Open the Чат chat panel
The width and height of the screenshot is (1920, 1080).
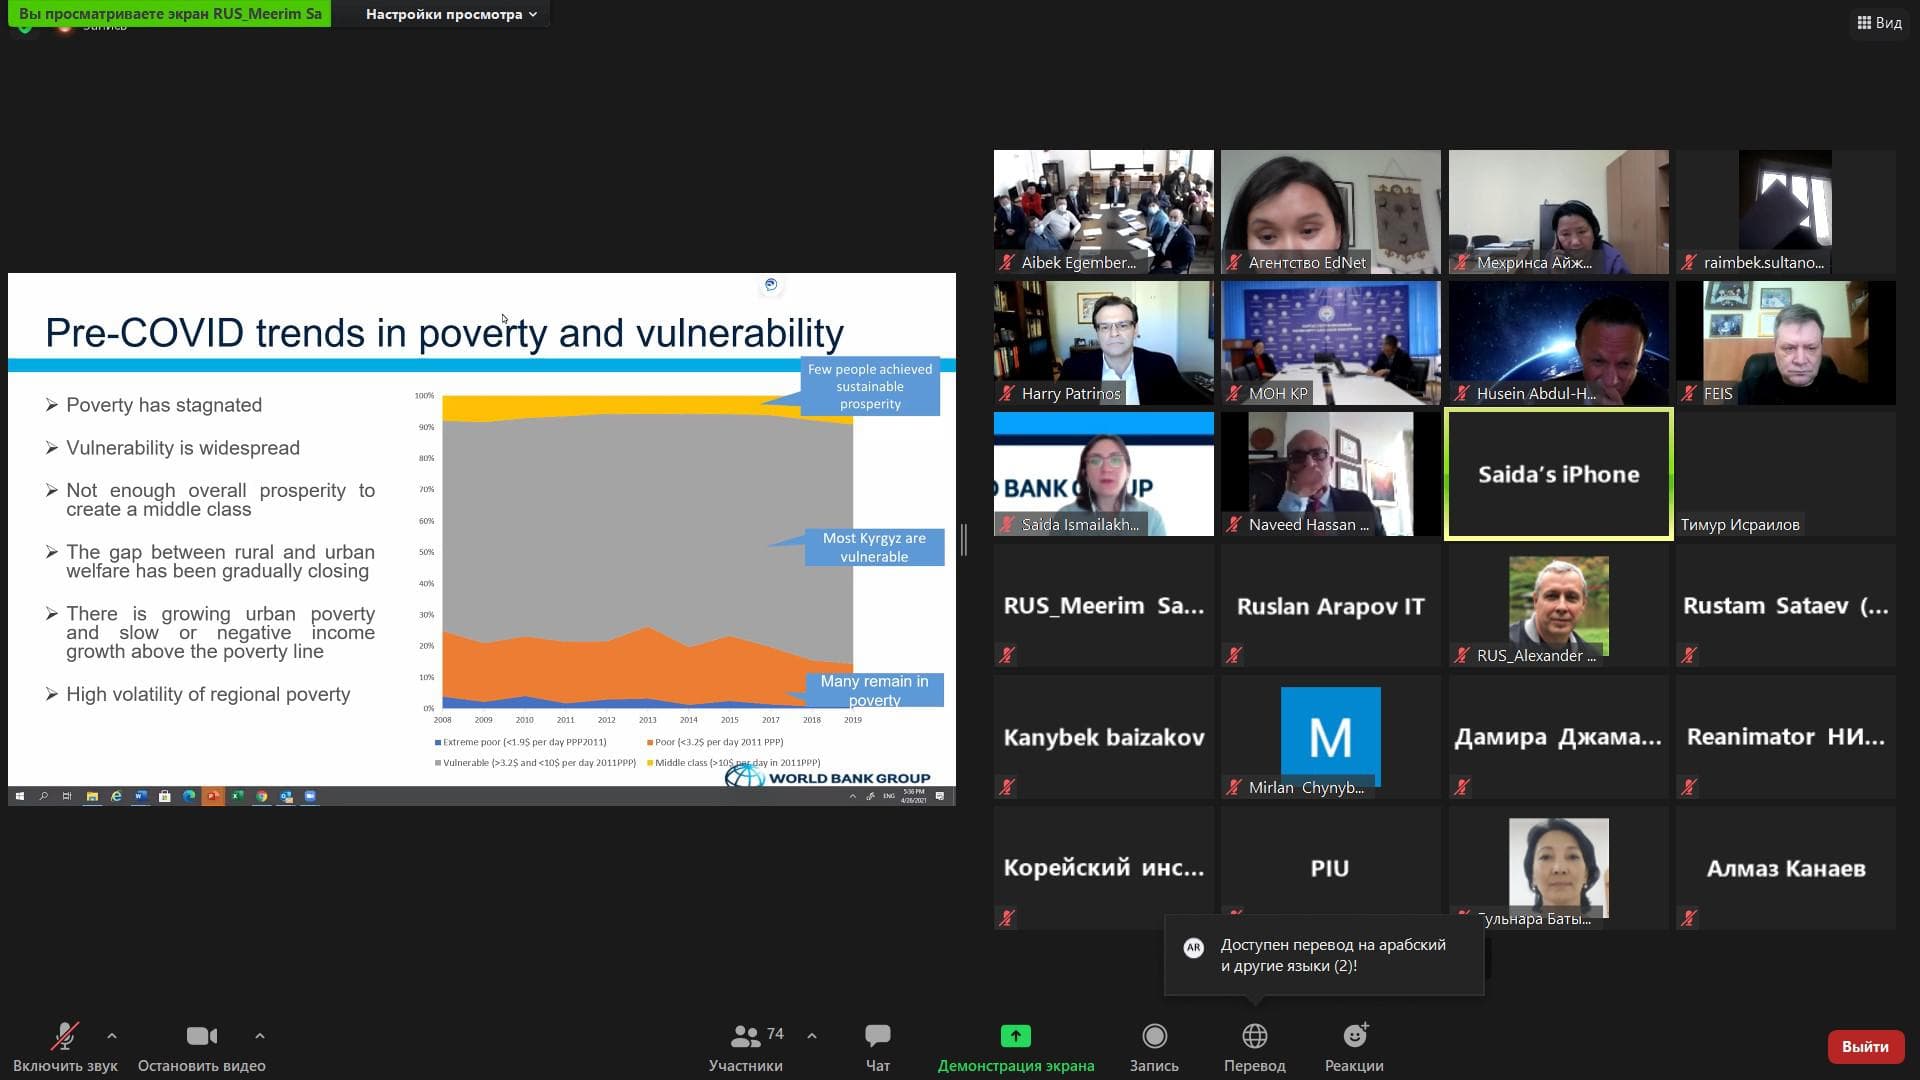(x=877, y=1046)
